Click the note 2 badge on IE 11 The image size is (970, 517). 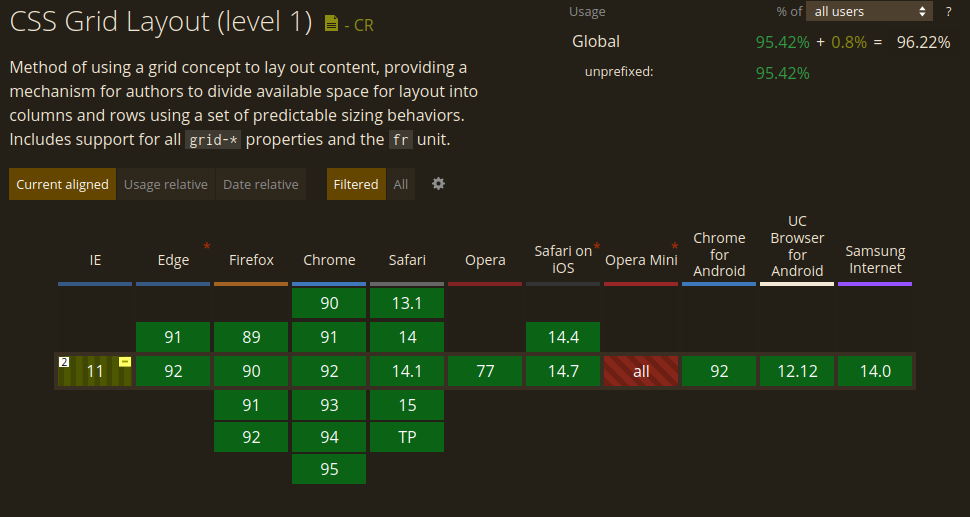64,362
